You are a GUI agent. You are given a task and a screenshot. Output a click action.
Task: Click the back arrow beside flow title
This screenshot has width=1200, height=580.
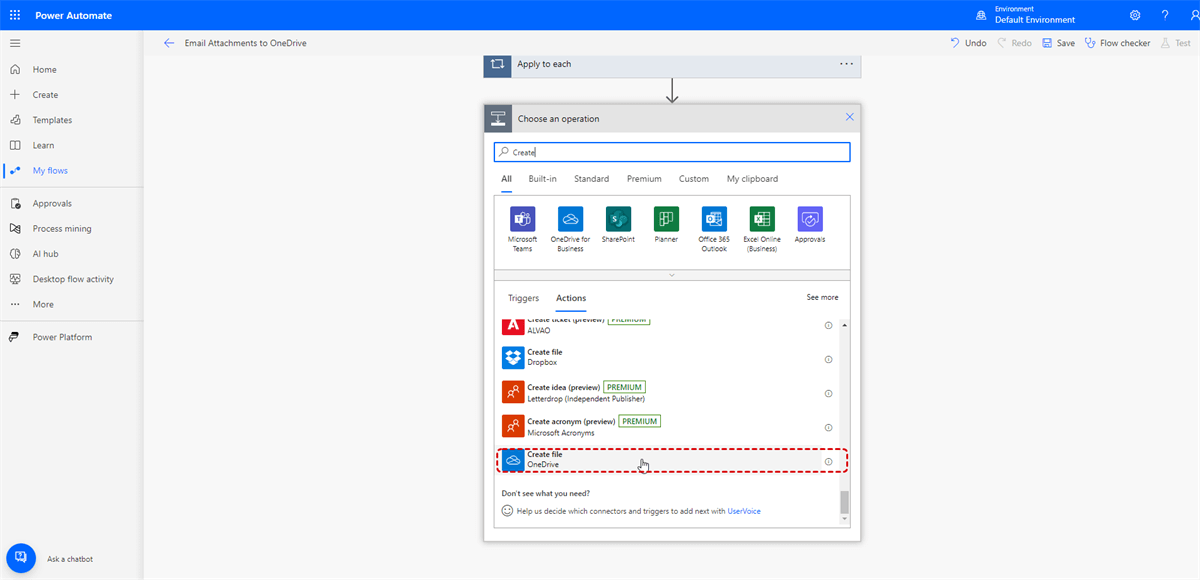pyautogui.click(x=169, y=43)
